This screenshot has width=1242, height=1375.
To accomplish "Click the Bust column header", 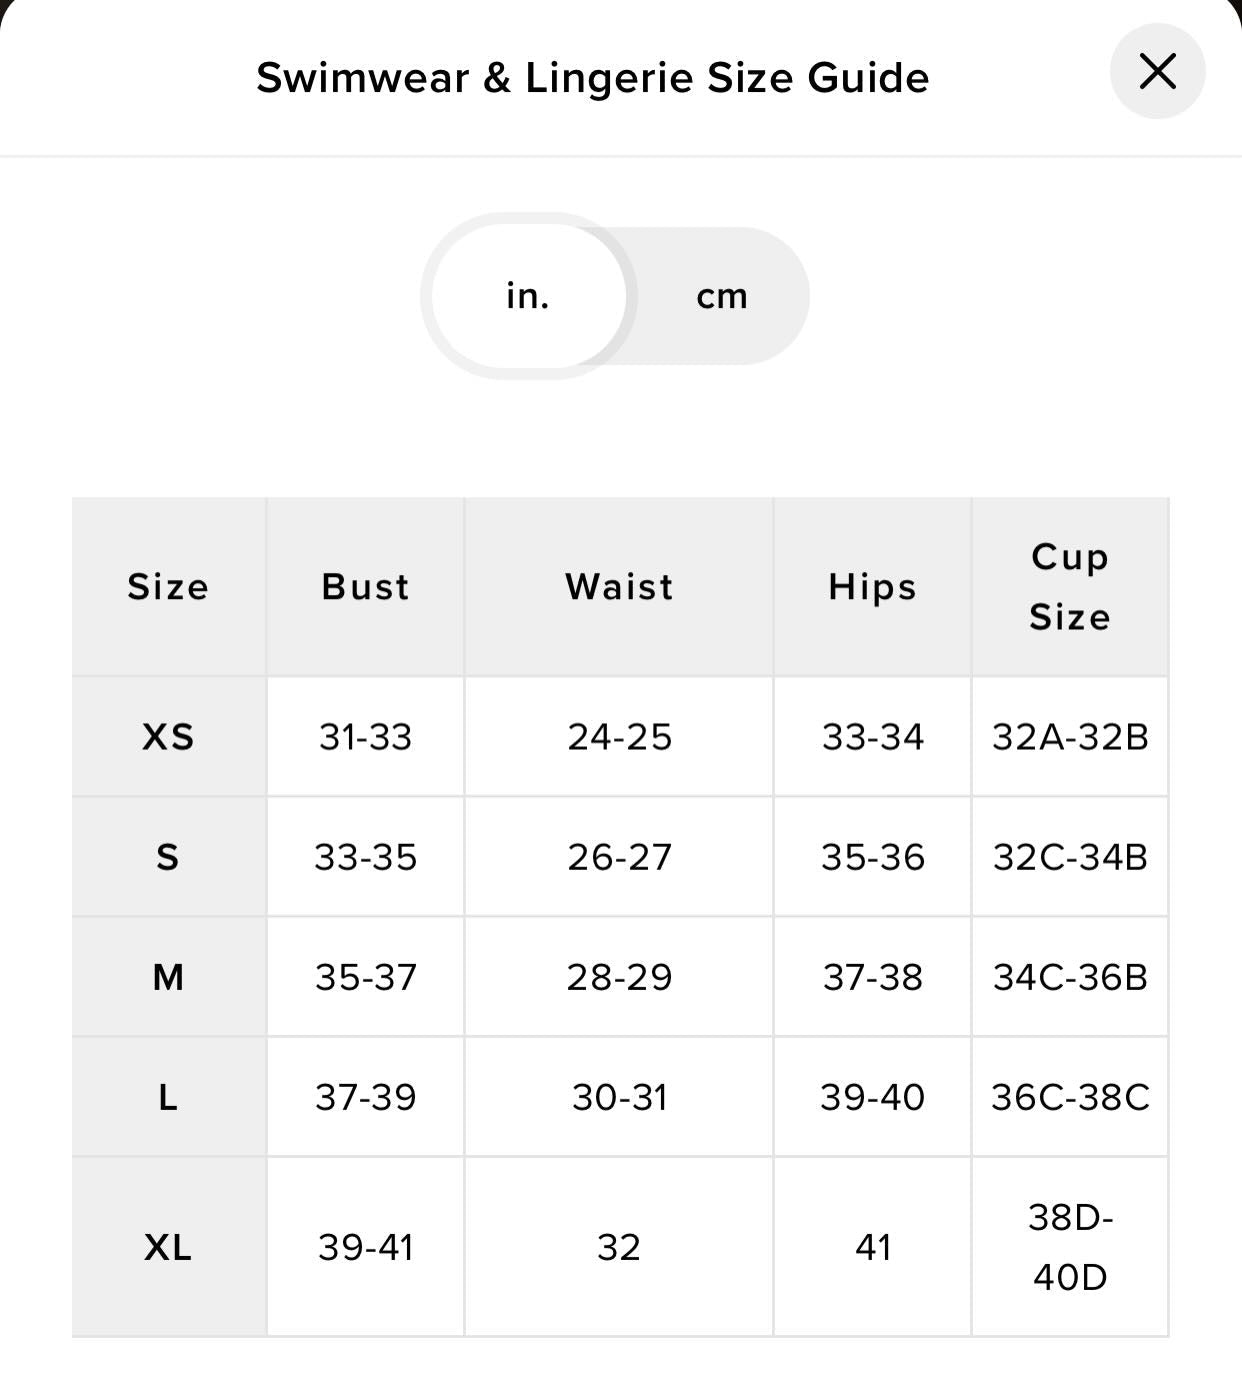I will click(x=366, y=587).
